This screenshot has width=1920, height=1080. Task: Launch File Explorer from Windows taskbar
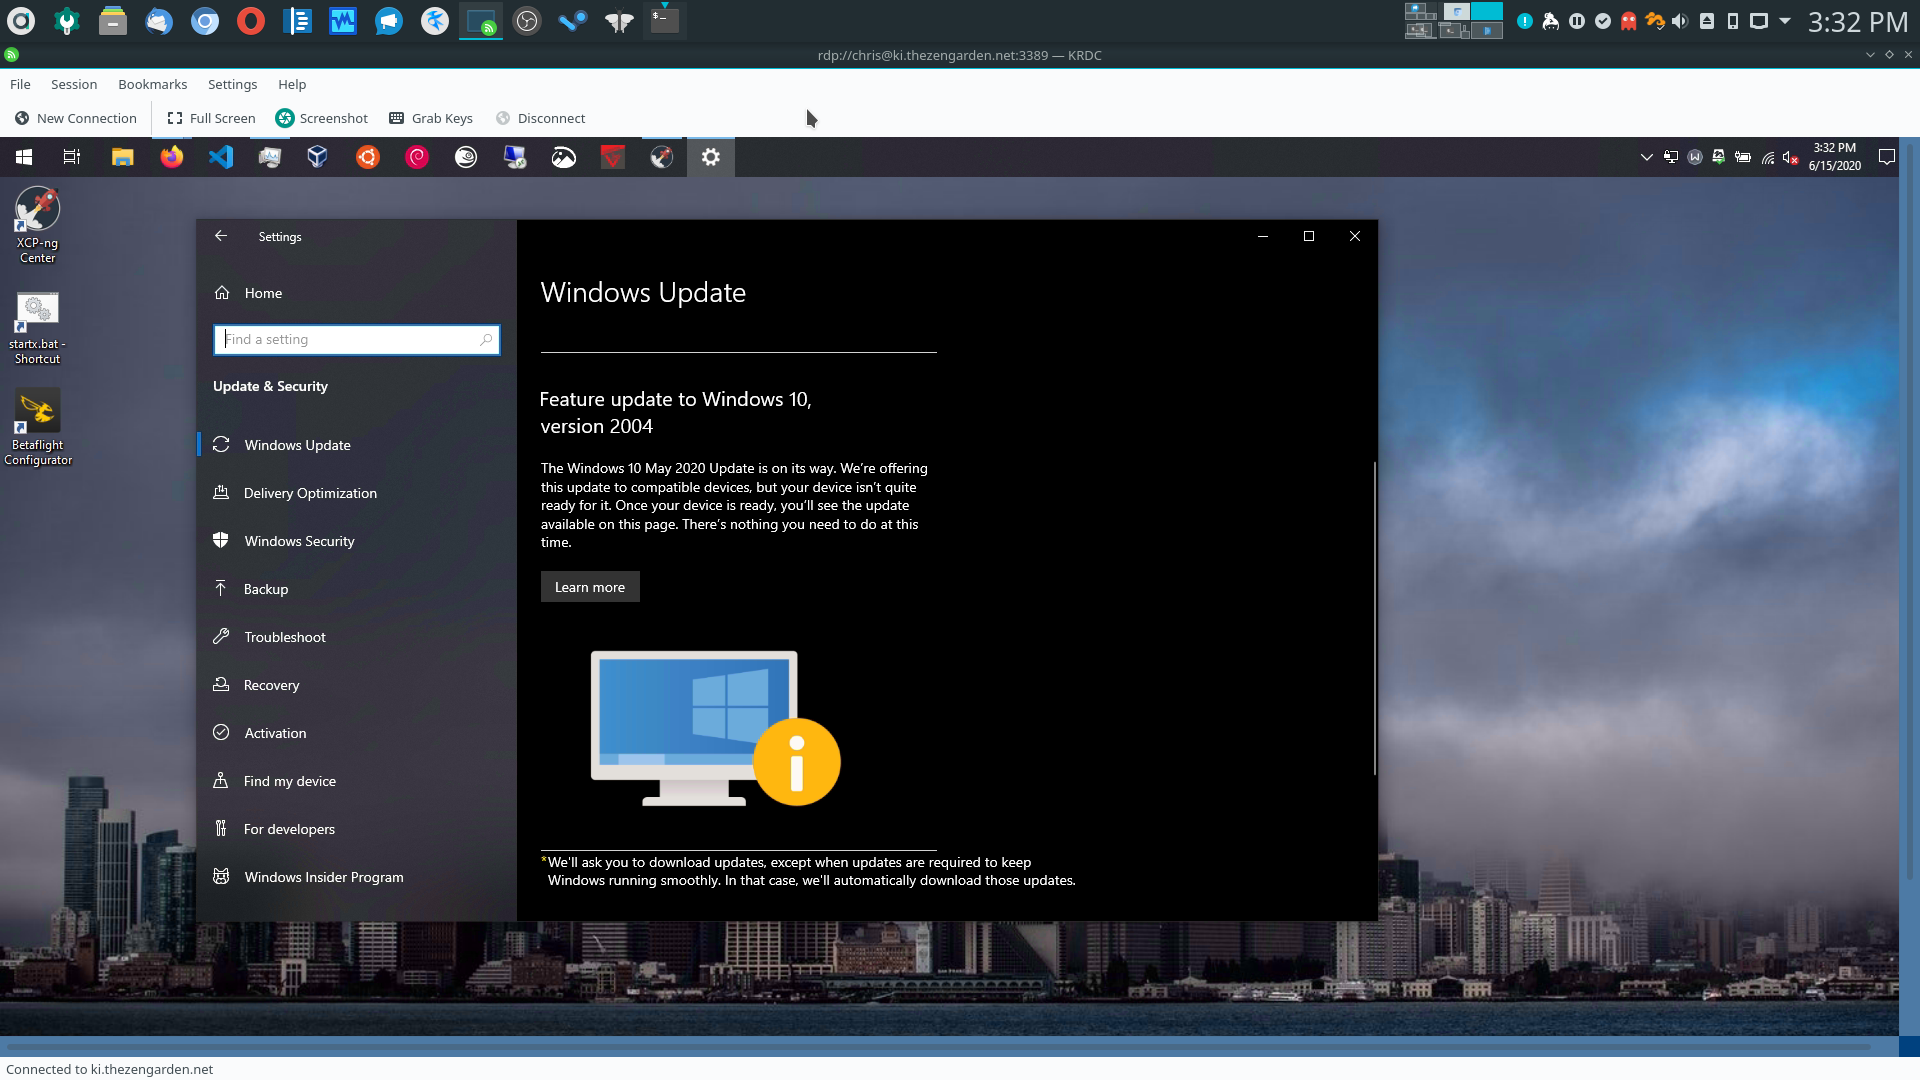click(x=122, y=157)
